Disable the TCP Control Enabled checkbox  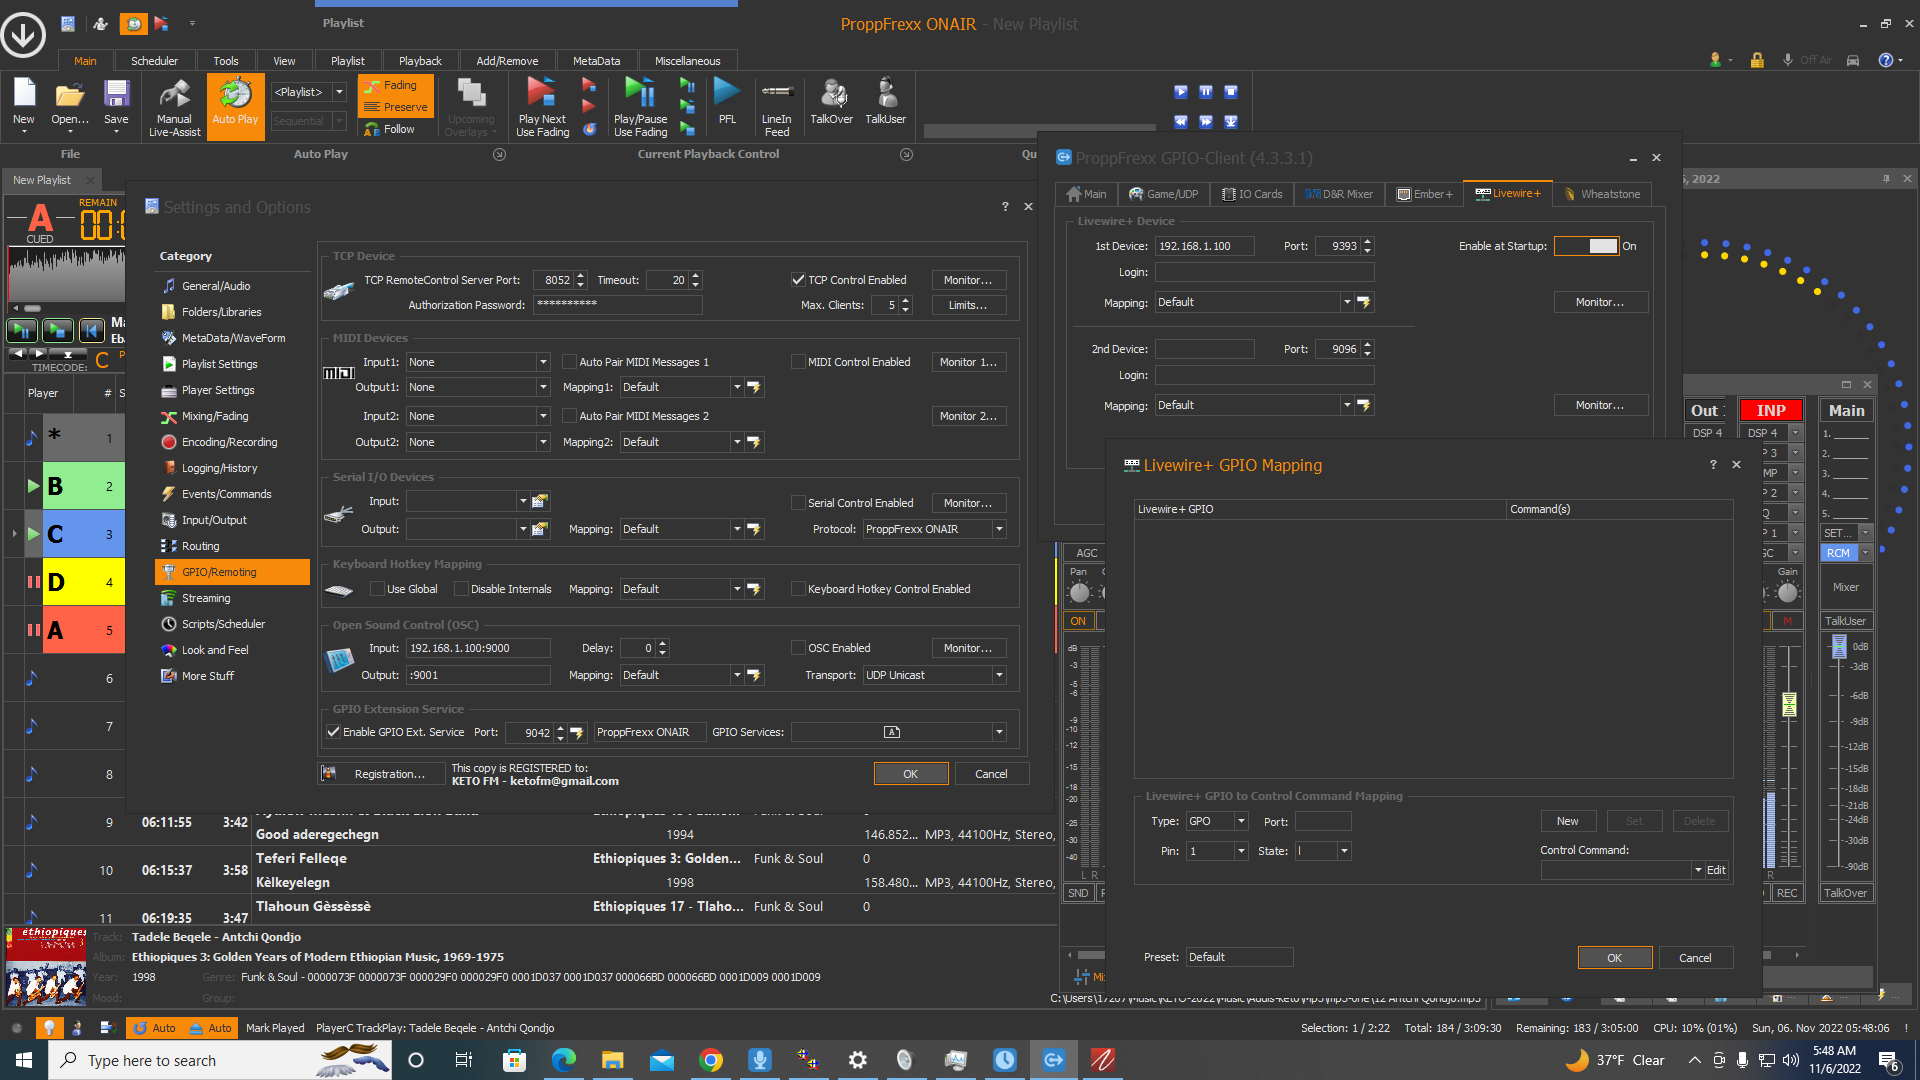(798, 280)
